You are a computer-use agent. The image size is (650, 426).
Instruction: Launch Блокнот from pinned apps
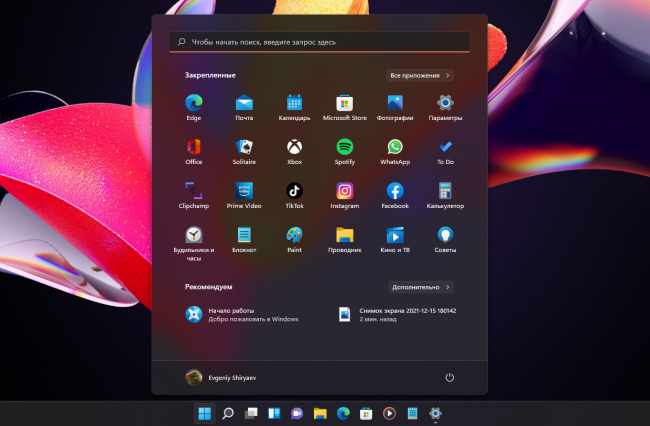(x=244, y=240)
